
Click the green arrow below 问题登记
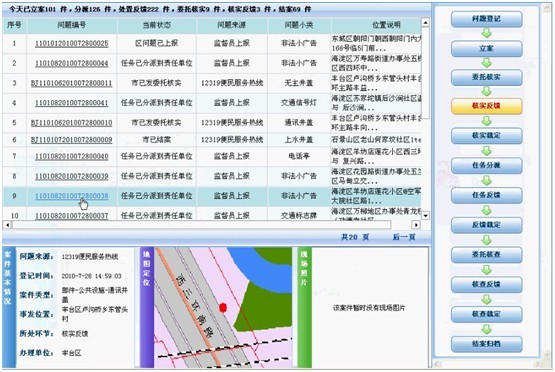point(487,34)
